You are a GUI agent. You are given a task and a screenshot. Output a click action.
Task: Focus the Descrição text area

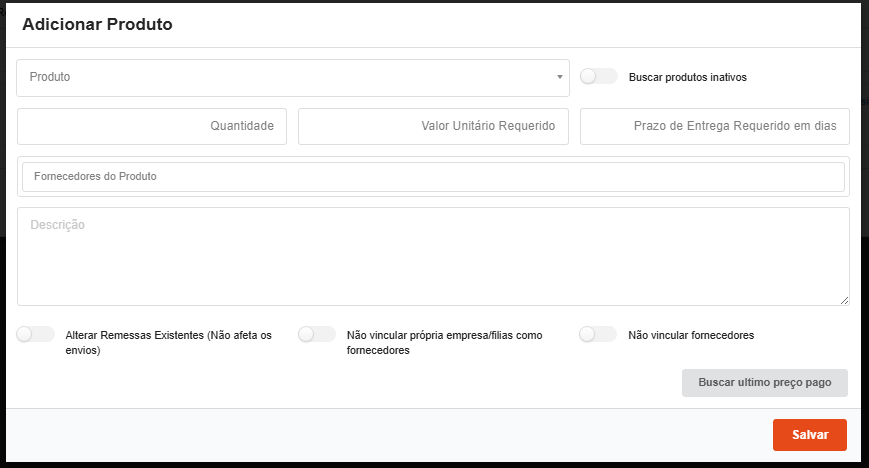point(433,256)
